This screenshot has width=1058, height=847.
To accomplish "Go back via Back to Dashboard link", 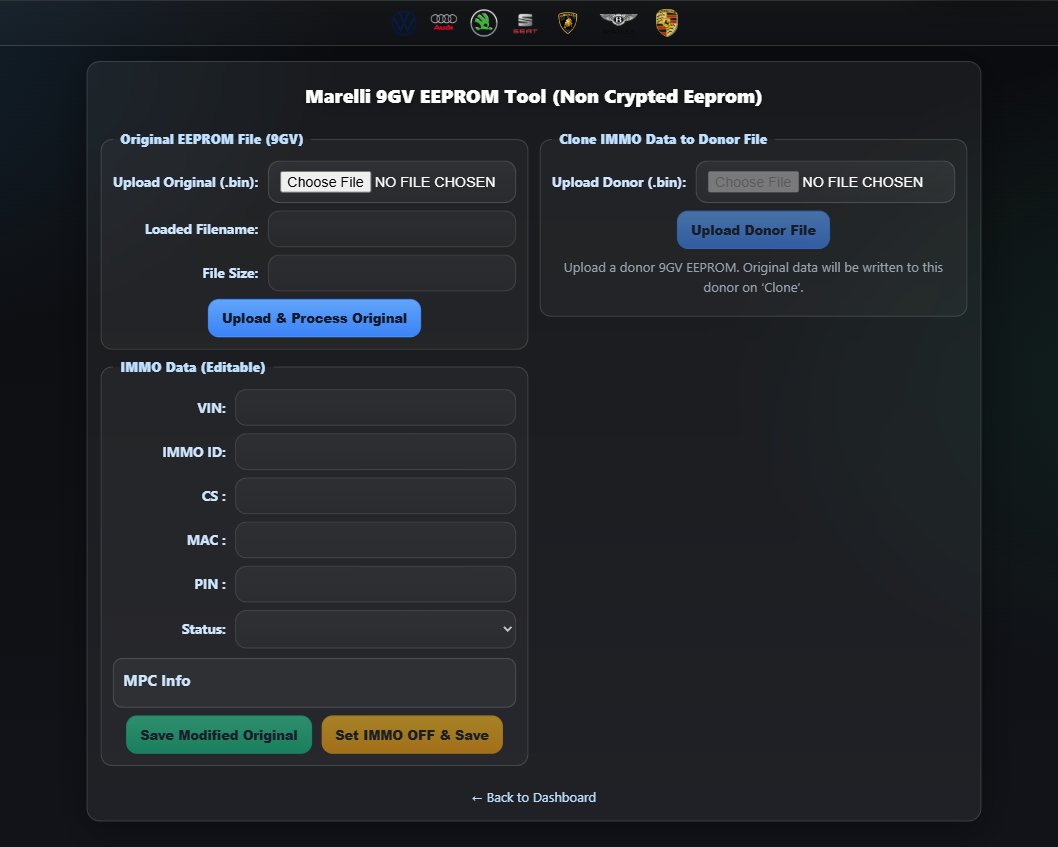I will pos(534,797).
